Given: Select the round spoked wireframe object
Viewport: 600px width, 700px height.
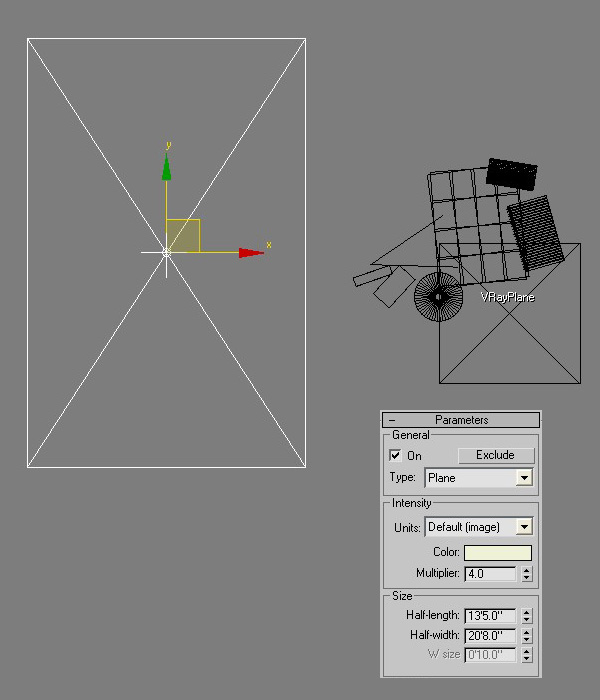Looking at the screenshot, I should [438, 297].
